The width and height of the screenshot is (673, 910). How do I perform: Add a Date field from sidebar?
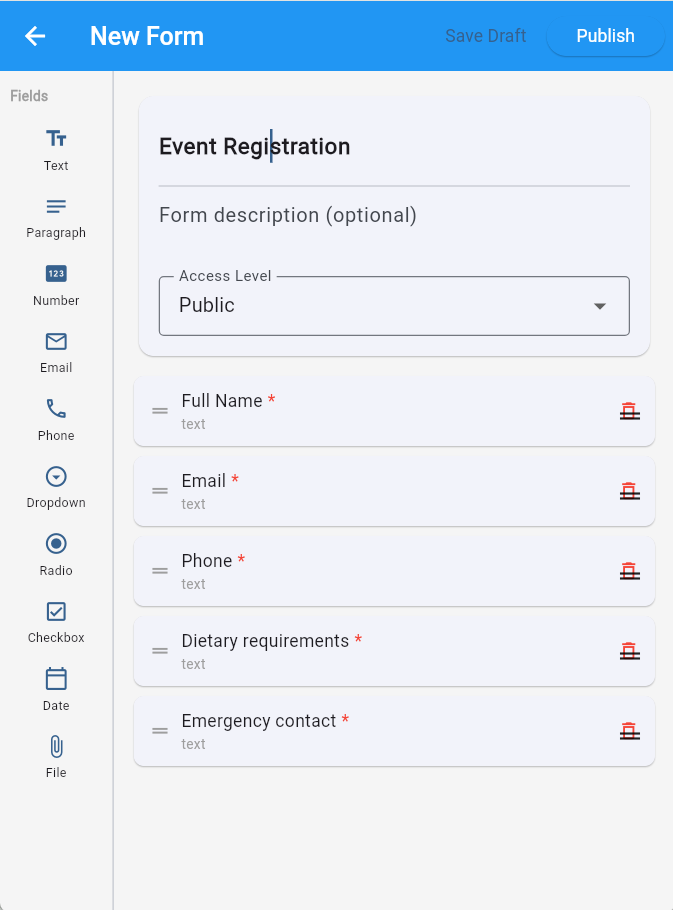56,690
